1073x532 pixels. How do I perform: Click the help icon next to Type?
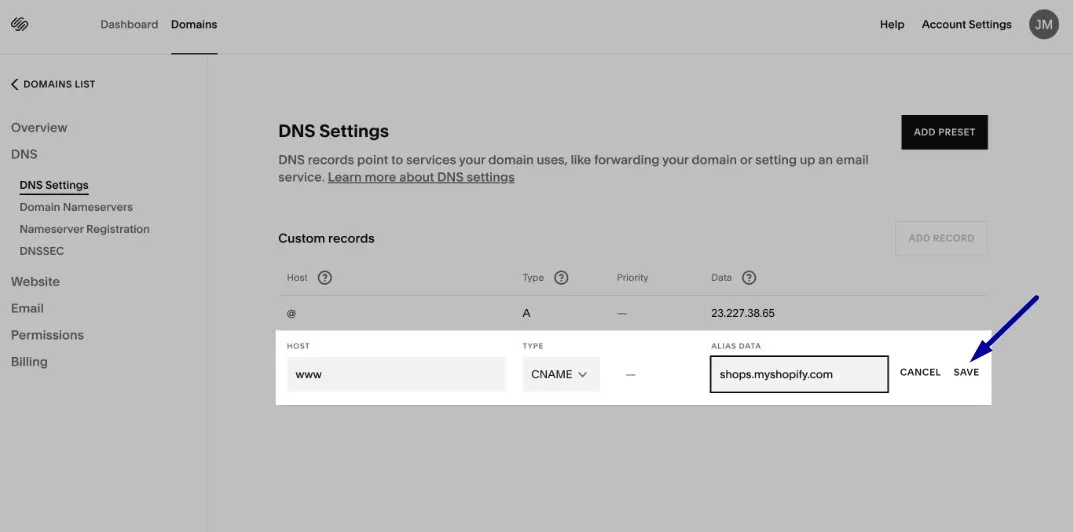(x=561, y=278)
